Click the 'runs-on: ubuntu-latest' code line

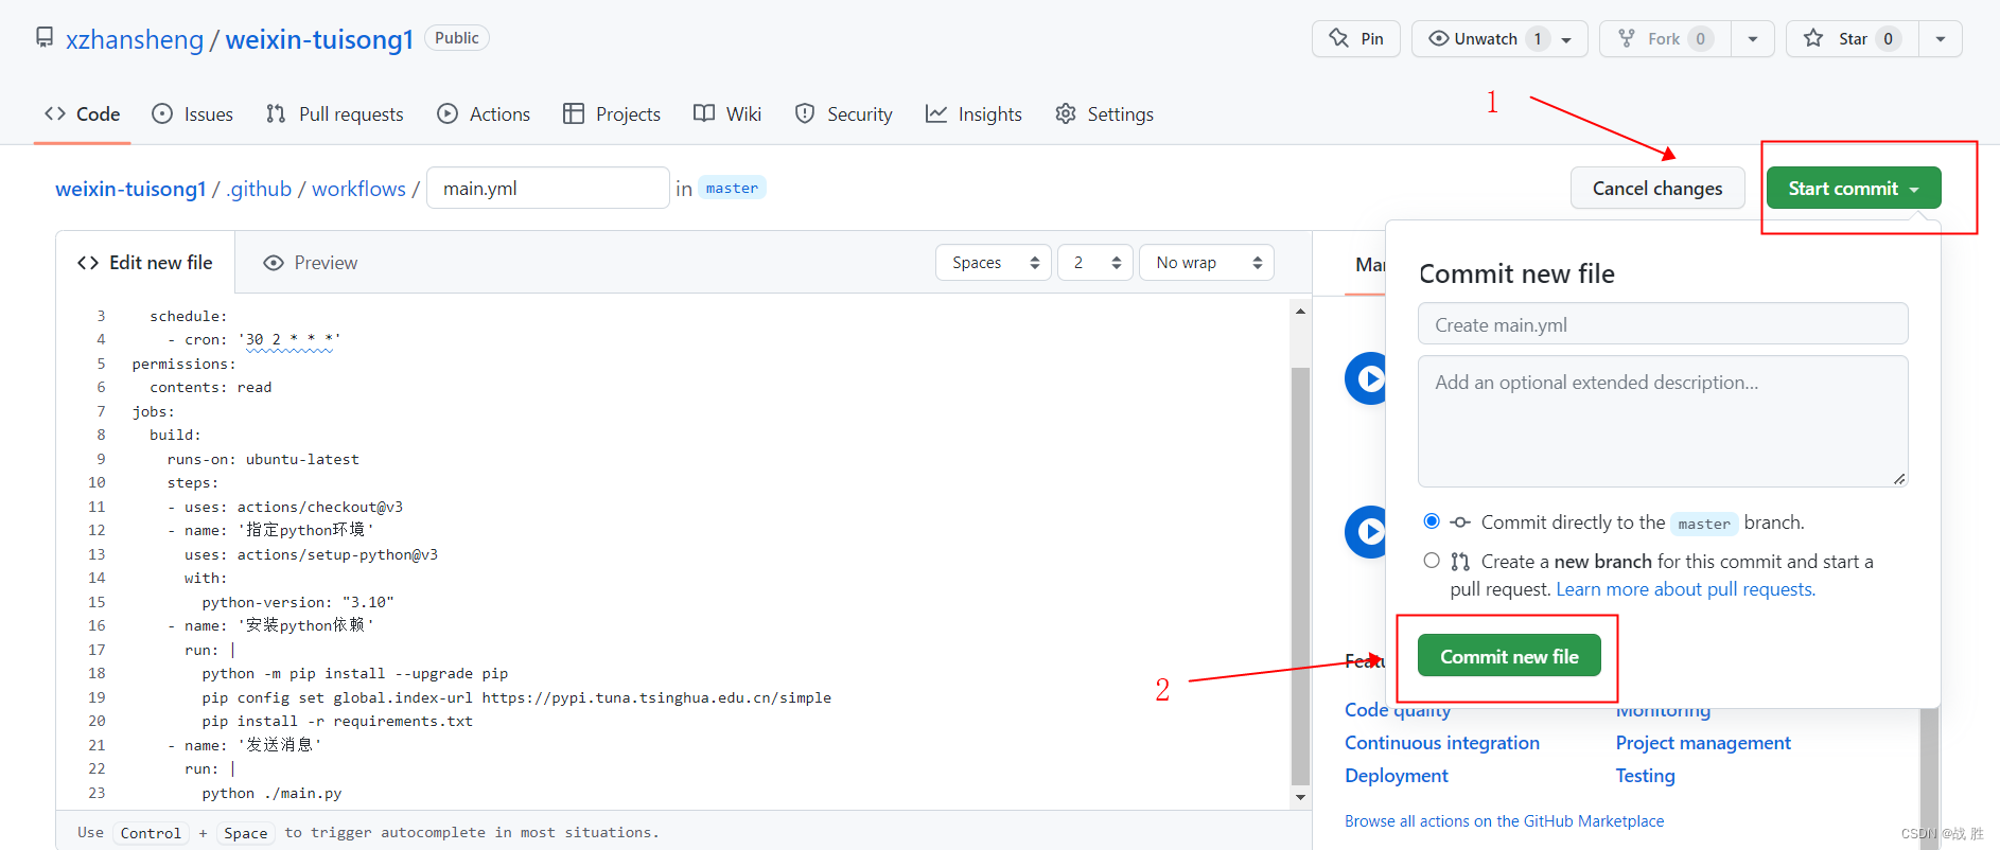[263, 459]
